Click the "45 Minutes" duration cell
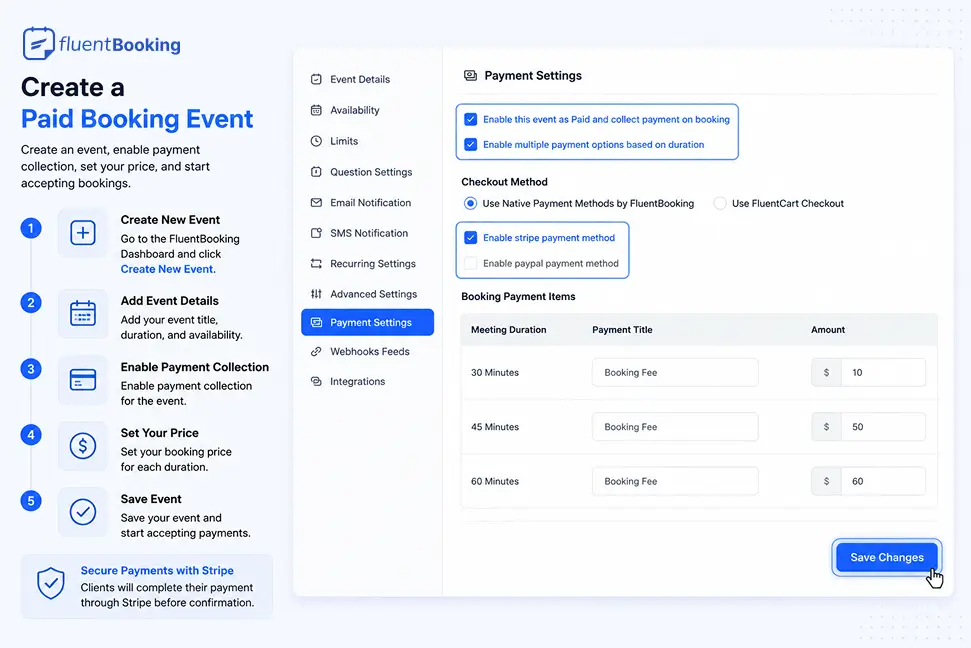971x648 pixels. pyautogui.click(x=495, y=427)
